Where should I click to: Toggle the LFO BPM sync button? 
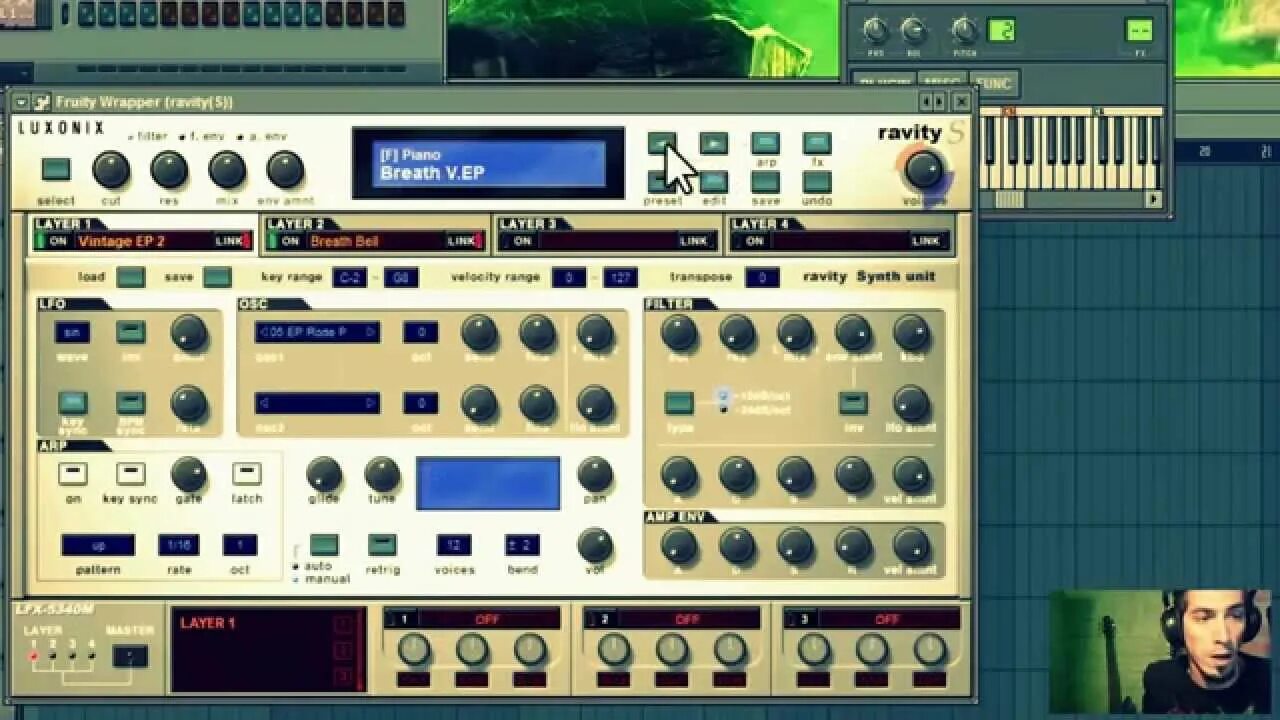tap(130, 402)
